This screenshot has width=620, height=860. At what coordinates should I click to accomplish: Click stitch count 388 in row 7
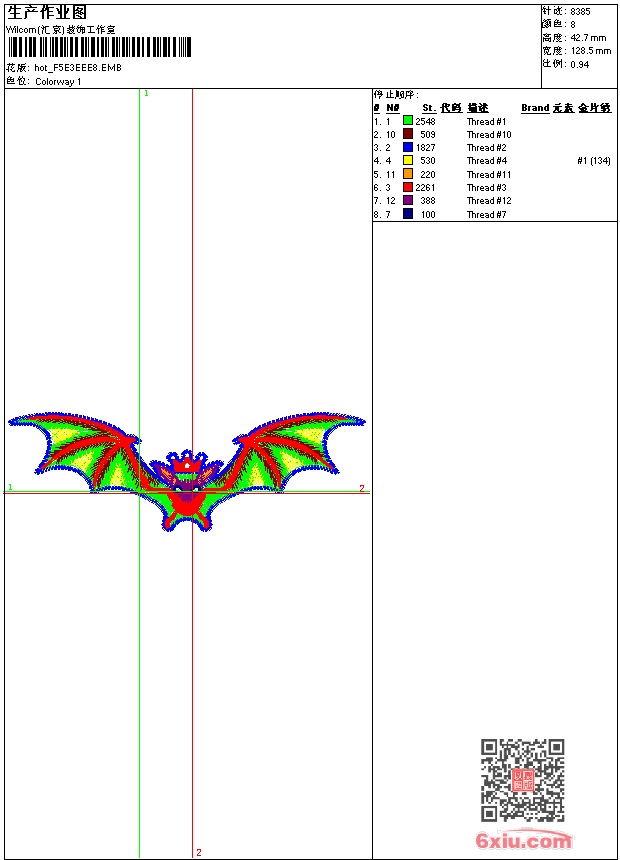click(x=428, y=201)
